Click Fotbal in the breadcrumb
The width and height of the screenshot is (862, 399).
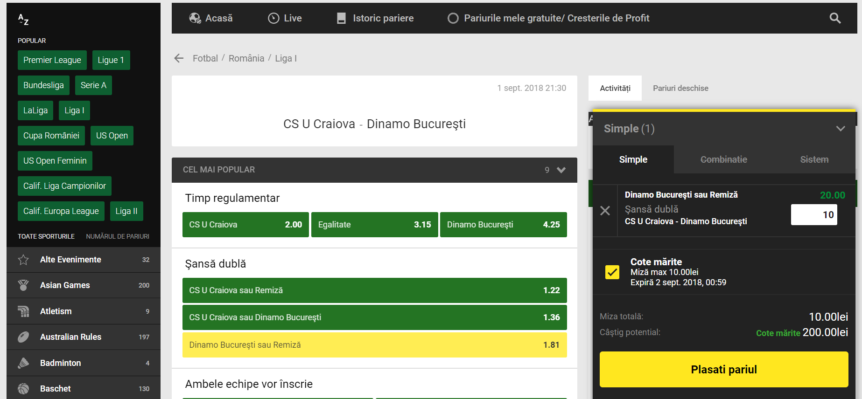click(206, 58)
